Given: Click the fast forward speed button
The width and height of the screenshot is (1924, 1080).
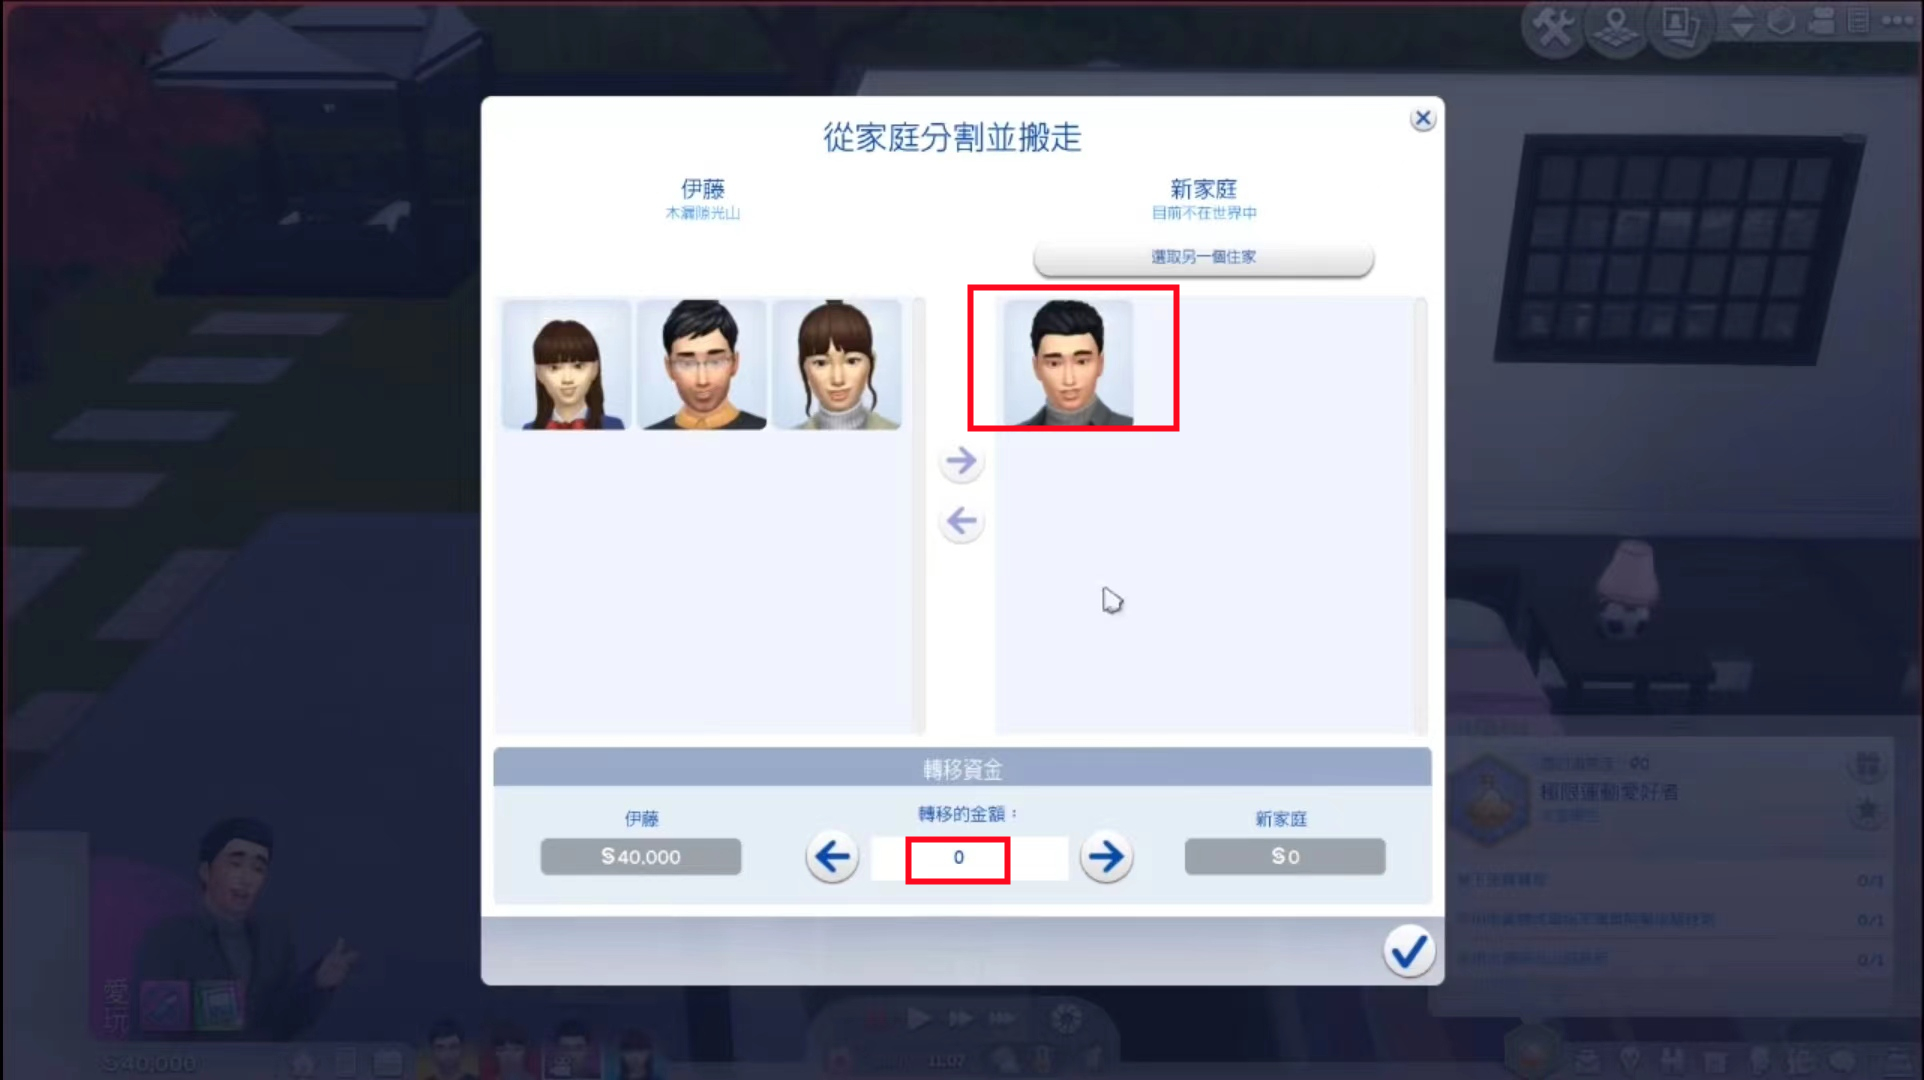Looking at the screenshot, I should tap(960, 1019).
